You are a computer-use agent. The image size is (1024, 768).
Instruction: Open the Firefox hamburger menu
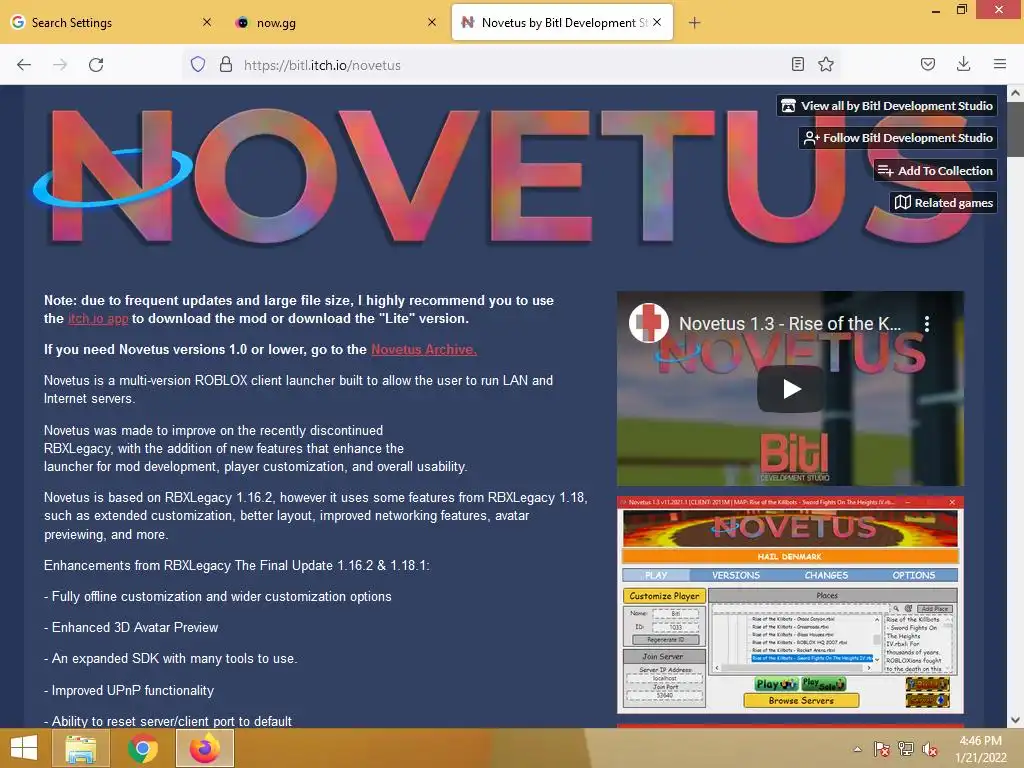click(x=1000, y=64)
